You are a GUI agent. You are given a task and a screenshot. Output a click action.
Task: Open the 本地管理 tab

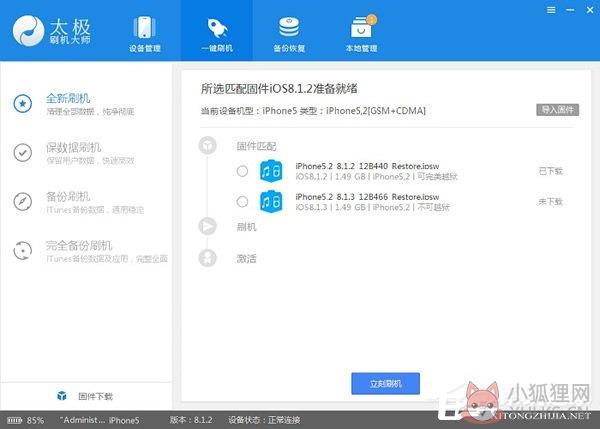click(361, 34)
